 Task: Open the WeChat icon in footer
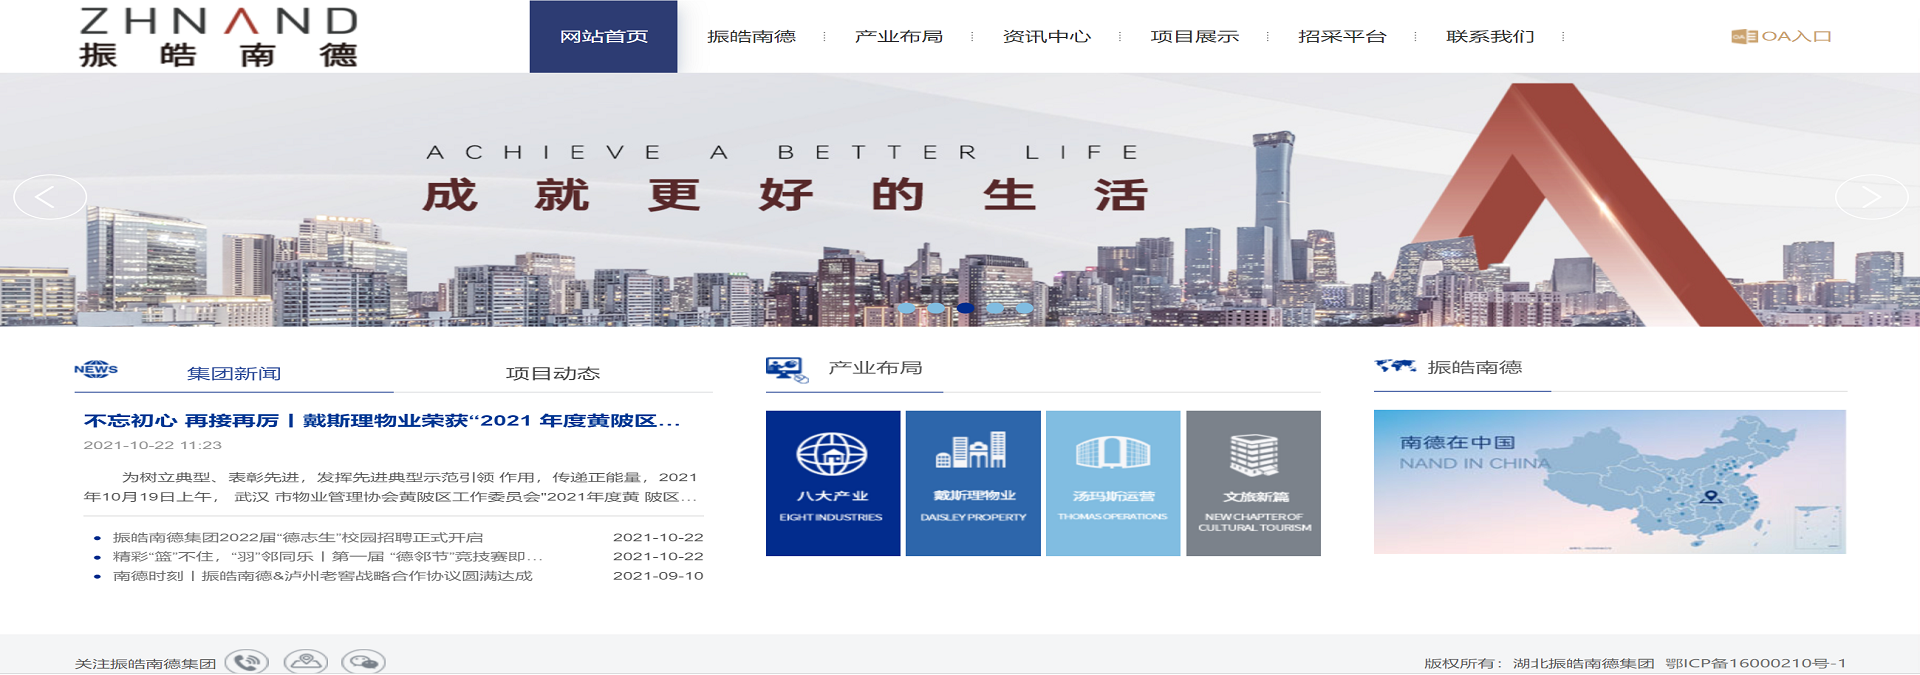(363, 661)
